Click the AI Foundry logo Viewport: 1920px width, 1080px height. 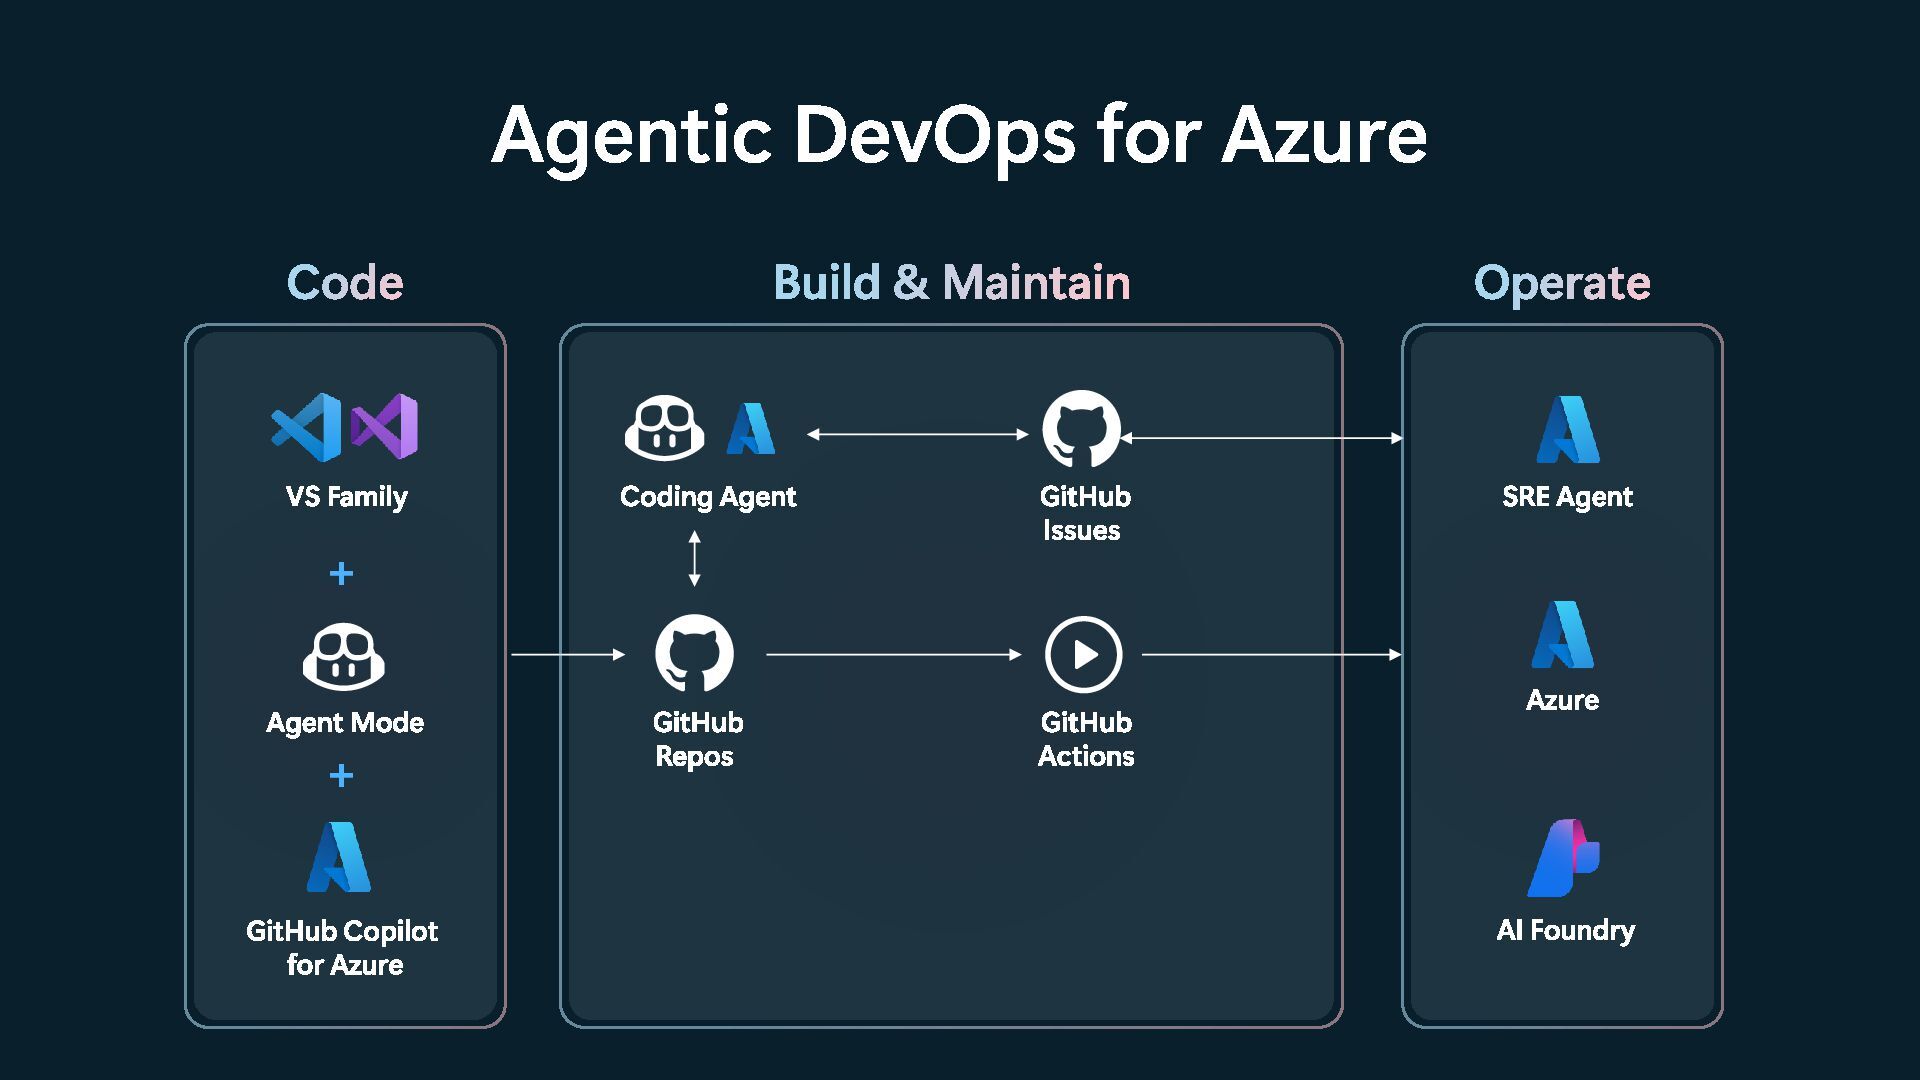click(x=1564, y=858)
